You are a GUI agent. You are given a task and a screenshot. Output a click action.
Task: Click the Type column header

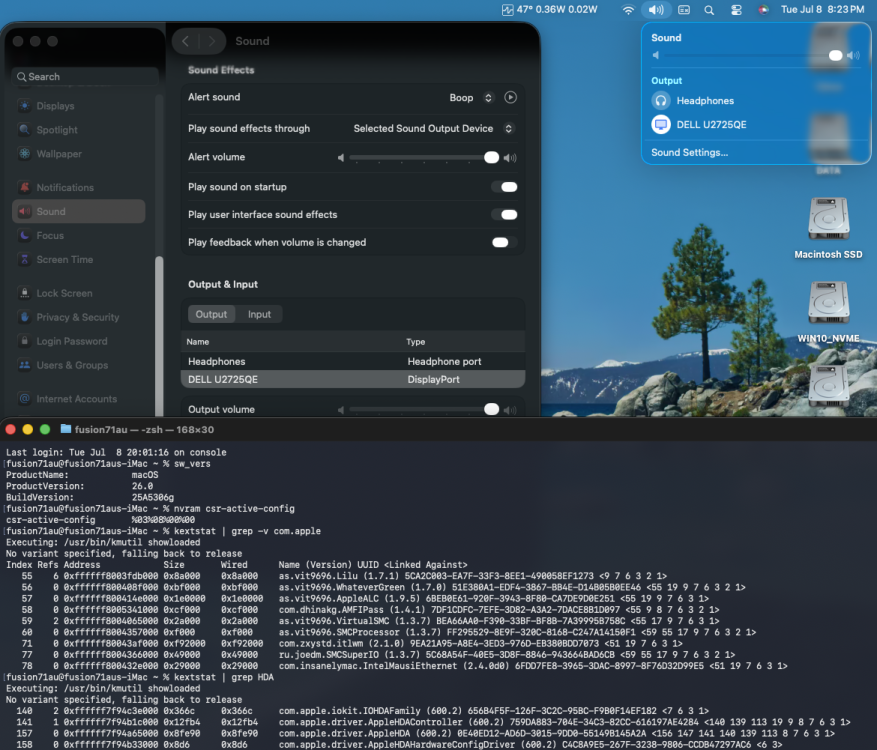416,342
